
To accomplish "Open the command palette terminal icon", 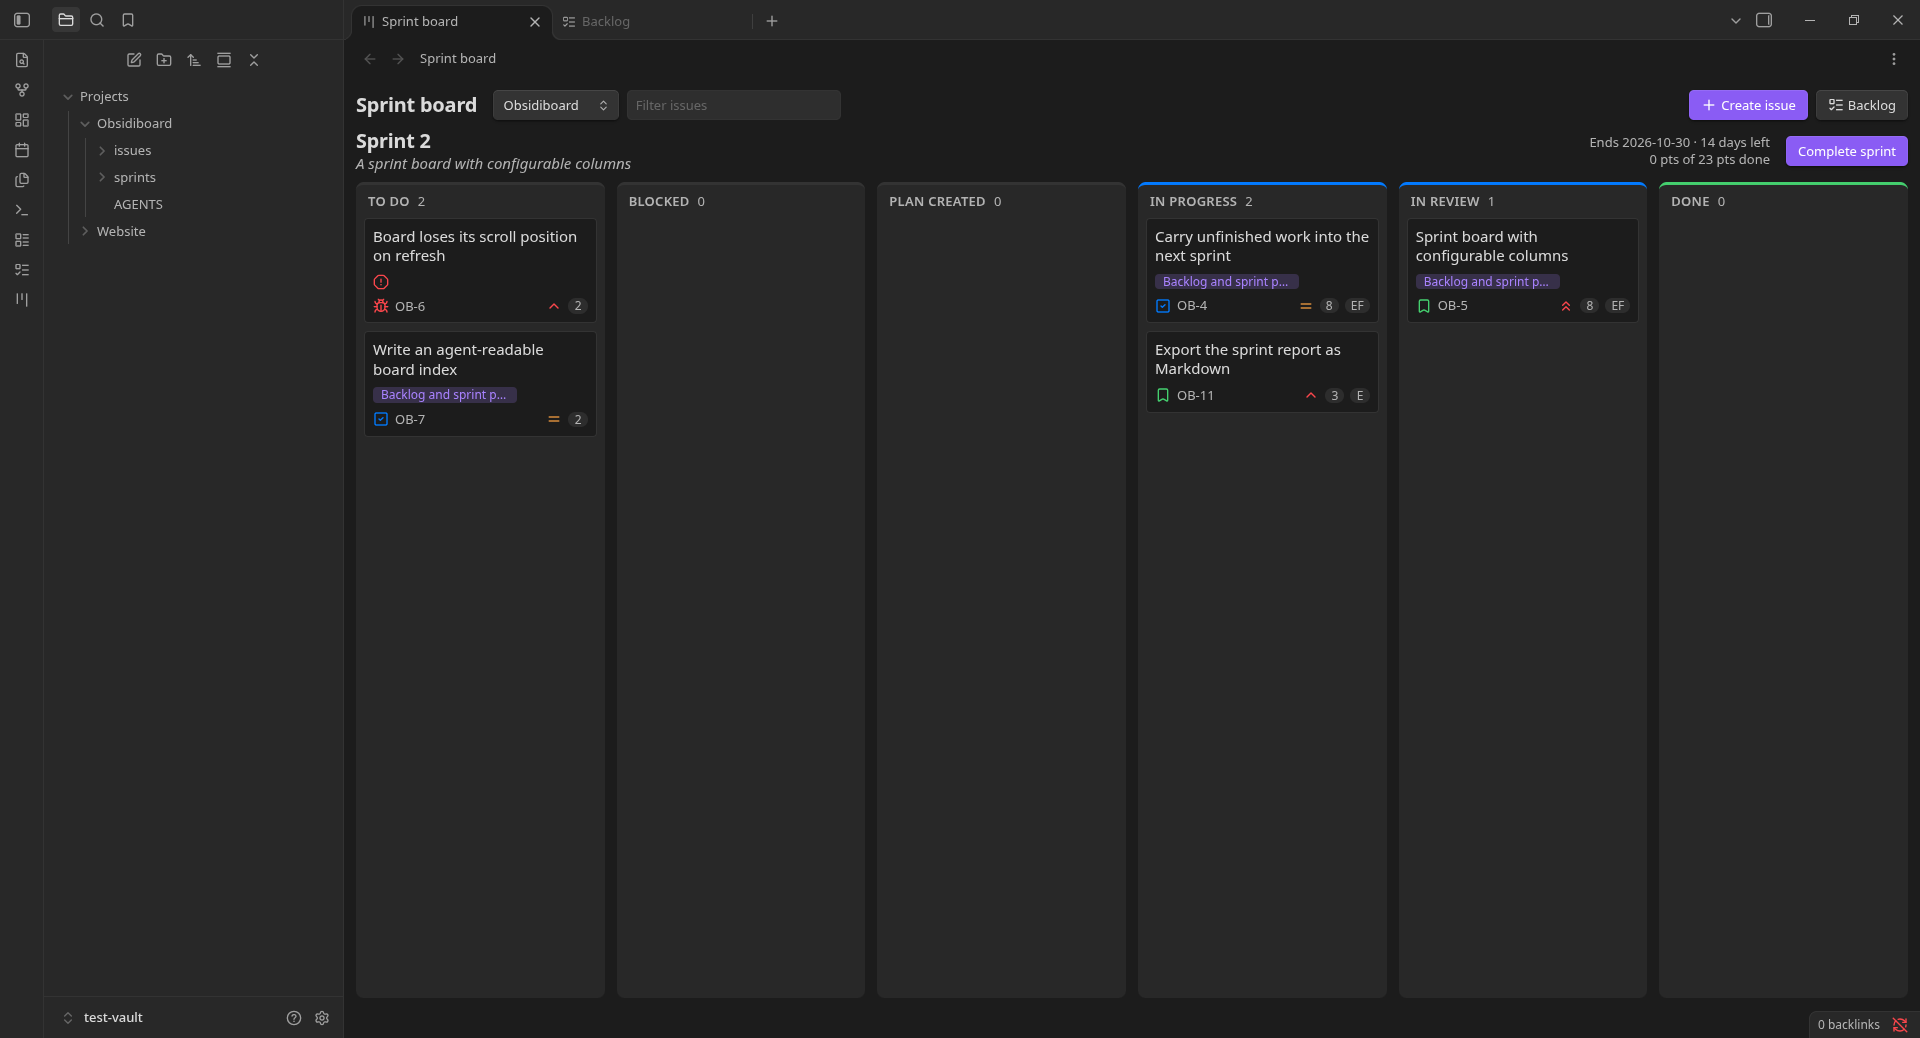I will coord(22,210).
